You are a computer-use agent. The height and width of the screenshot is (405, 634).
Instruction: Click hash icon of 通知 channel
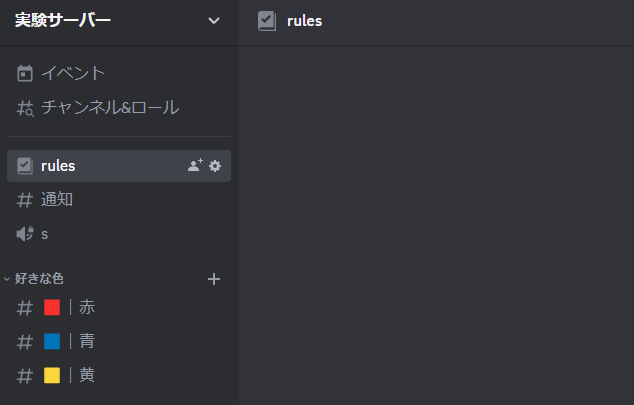[x=25, y=200]
